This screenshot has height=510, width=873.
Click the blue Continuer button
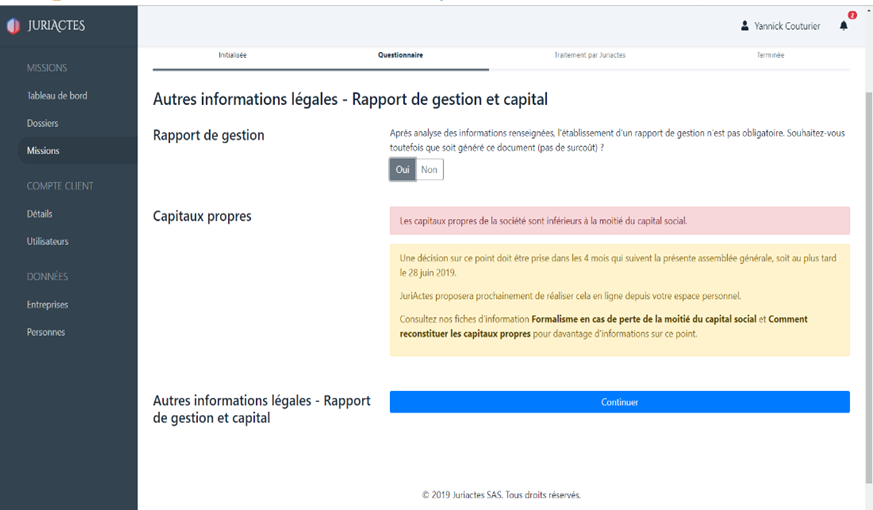619,402
